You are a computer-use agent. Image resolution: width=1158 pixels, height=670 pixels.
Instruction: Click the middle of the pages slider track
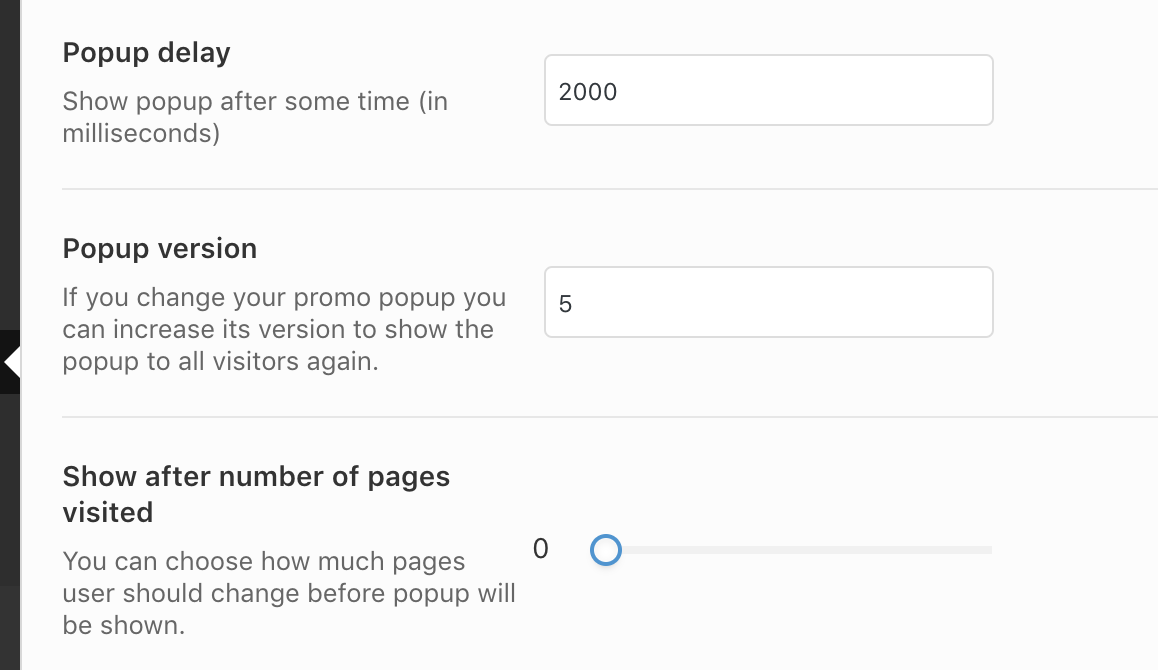800,550
